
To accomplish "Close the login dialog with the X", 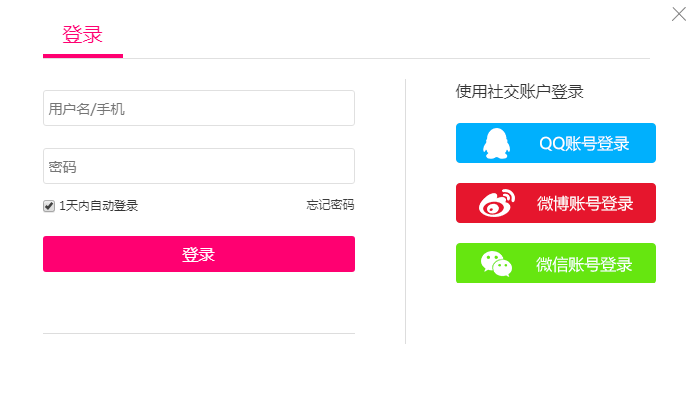I will tap(679, 13).
